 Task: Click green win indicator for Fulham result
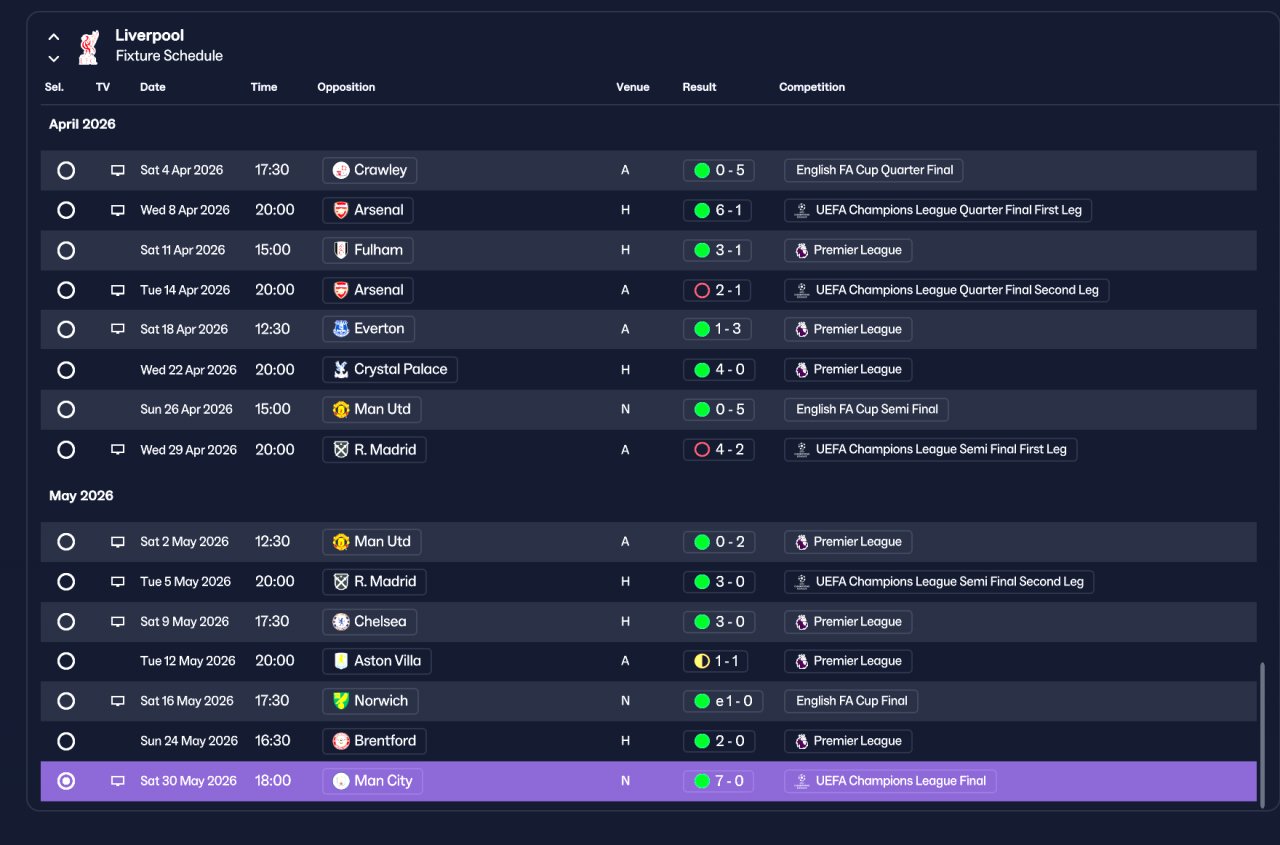tap(702, 250)
